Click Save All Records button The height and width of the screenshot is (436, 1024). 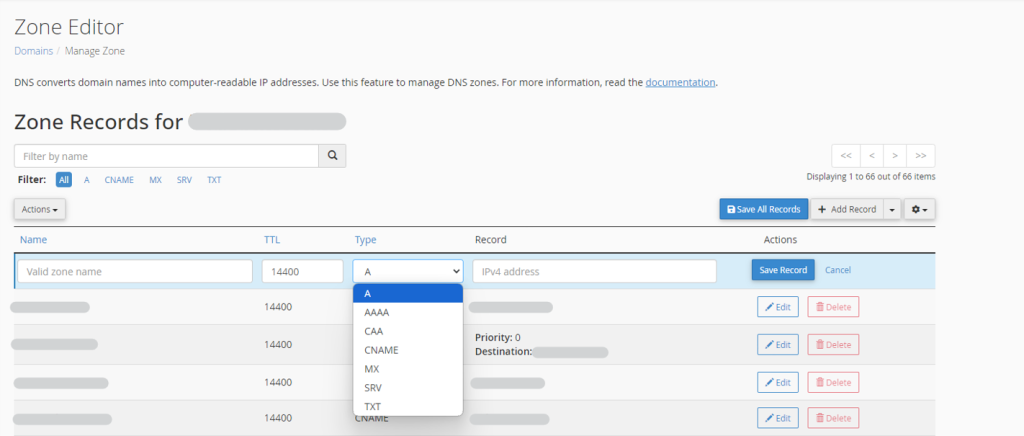762,209
